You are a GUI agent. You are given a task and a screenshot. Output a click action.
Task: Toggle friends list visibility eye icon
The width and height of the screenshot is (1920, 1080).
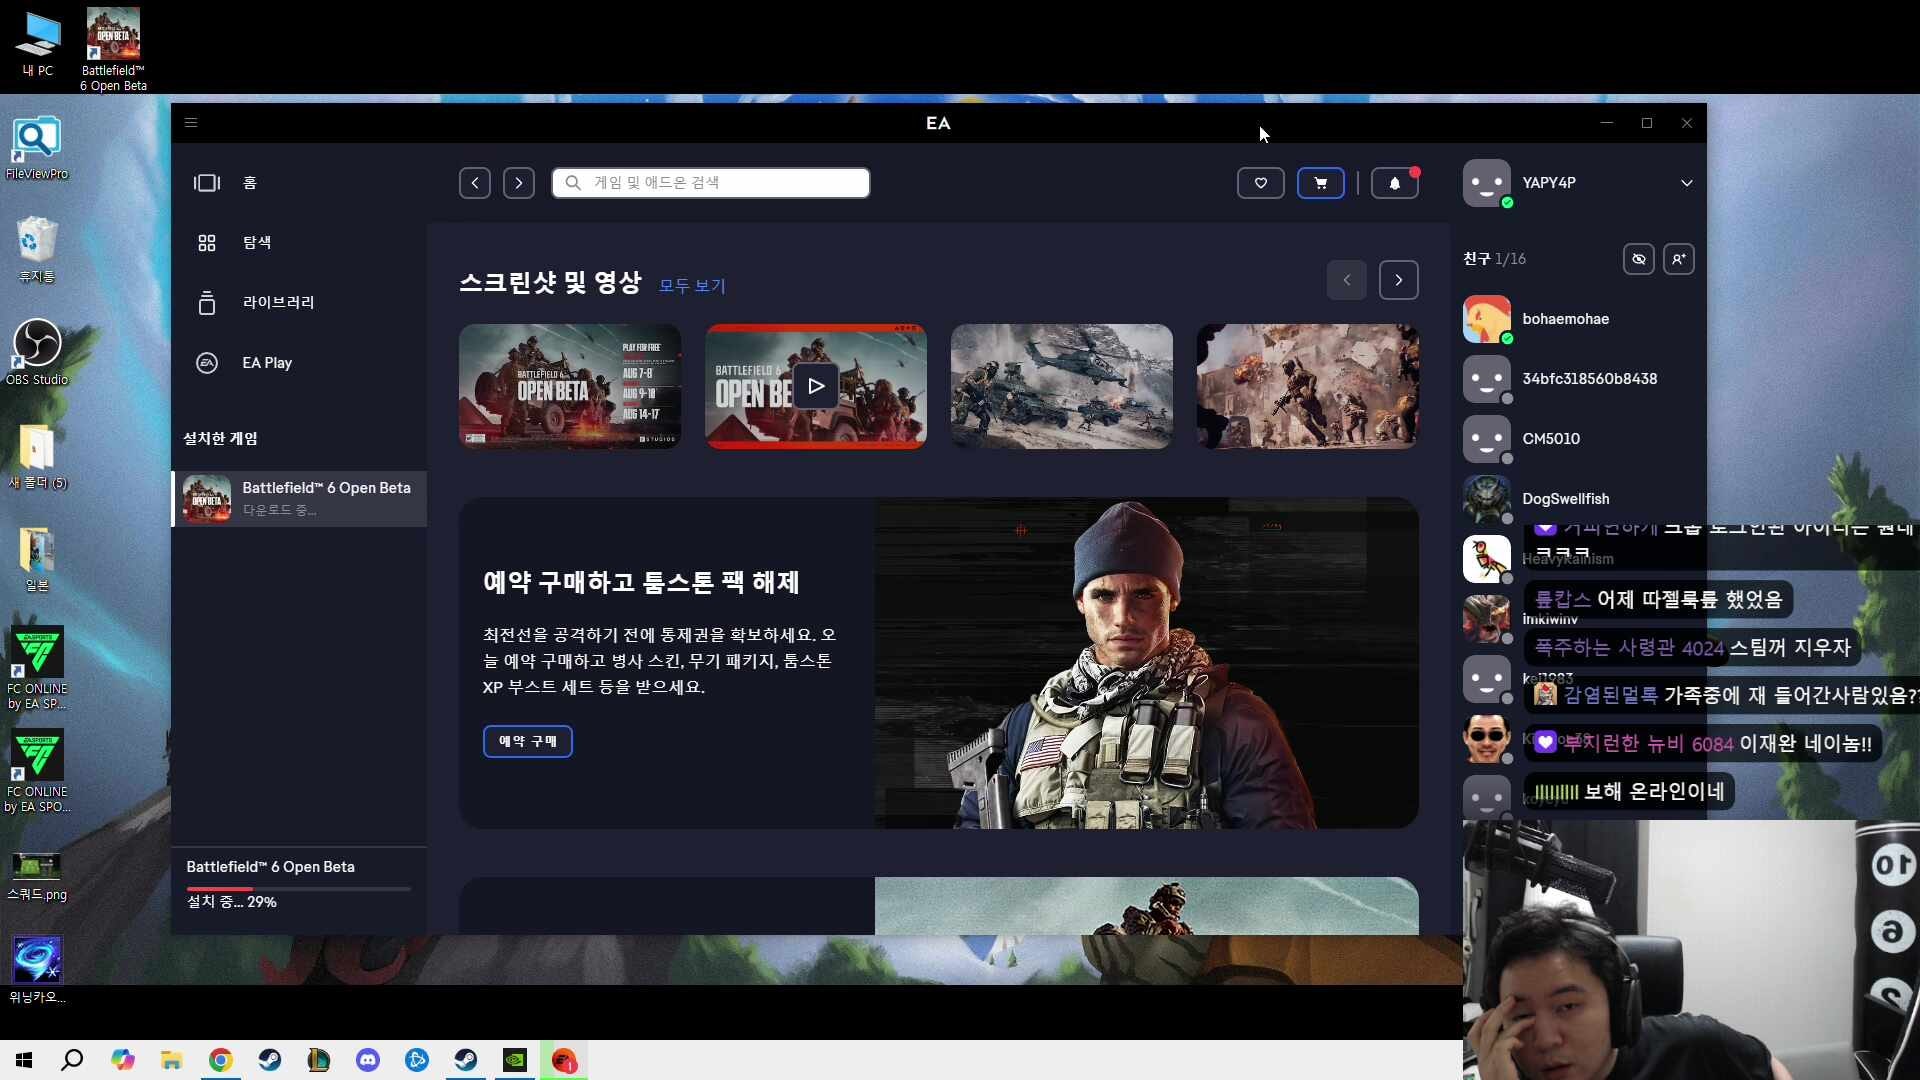click(x=1639, y=259)
